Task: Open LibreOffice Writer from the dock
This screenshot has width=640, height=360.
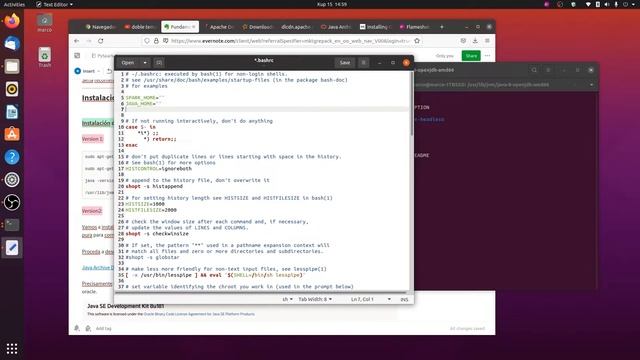Action: 12,111
